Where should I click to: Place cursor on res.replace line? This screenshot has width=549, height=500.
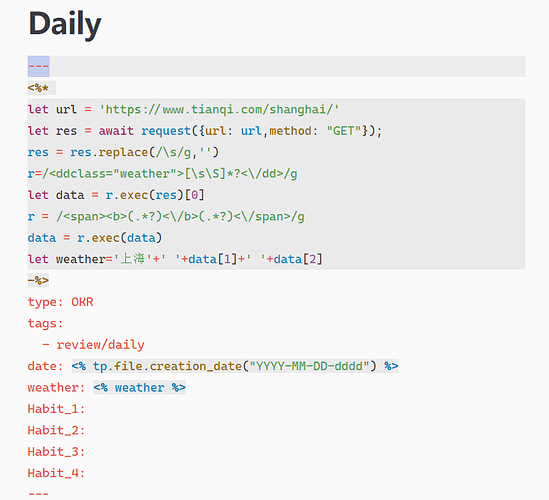(123, 152)
